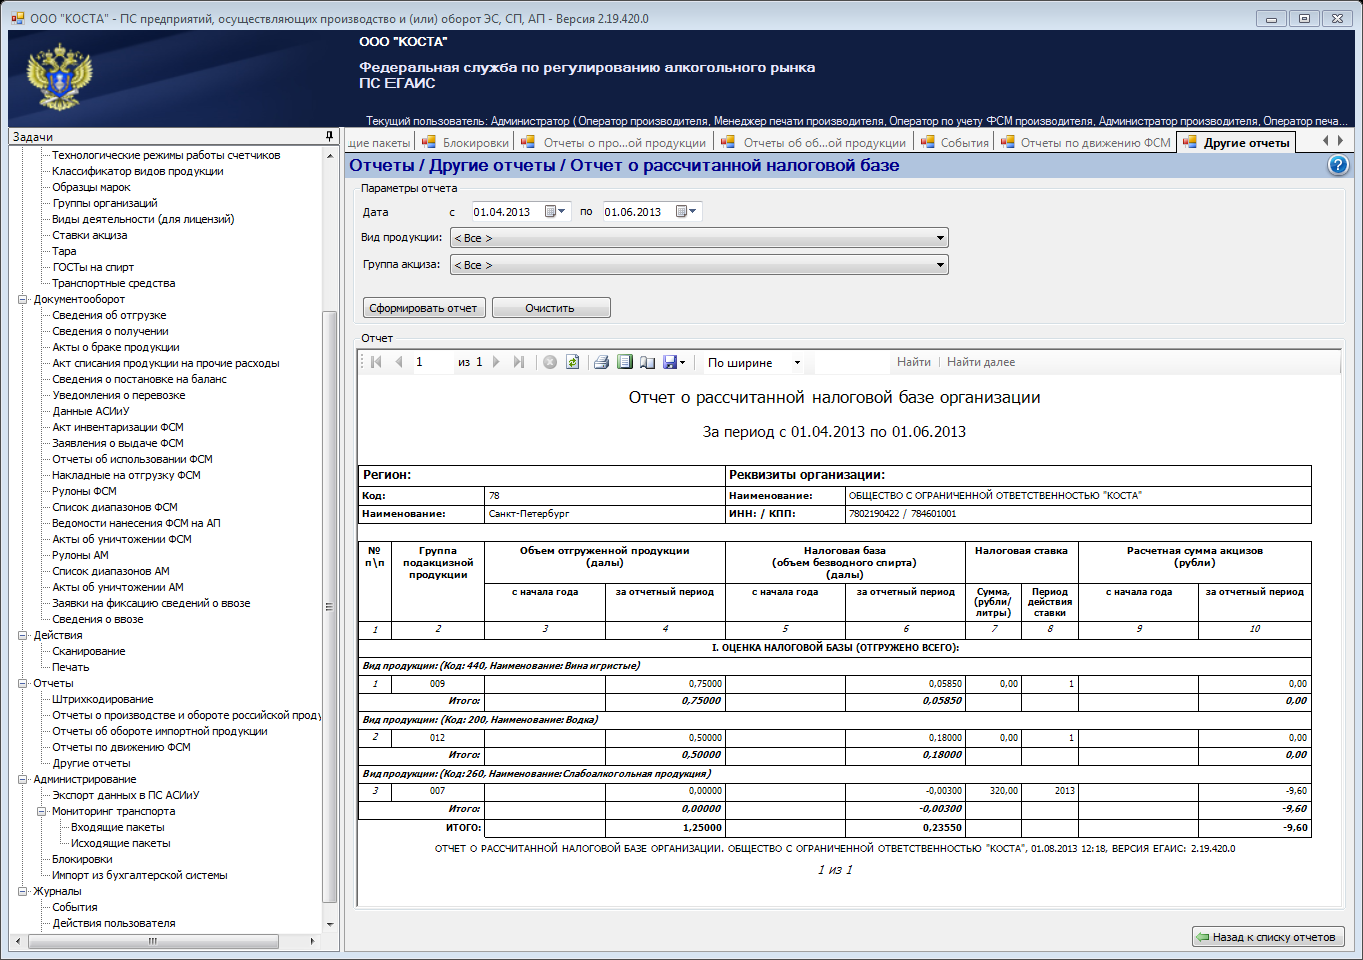
Task: Print the report using the printer icon
Action: [x=601, y=362]
